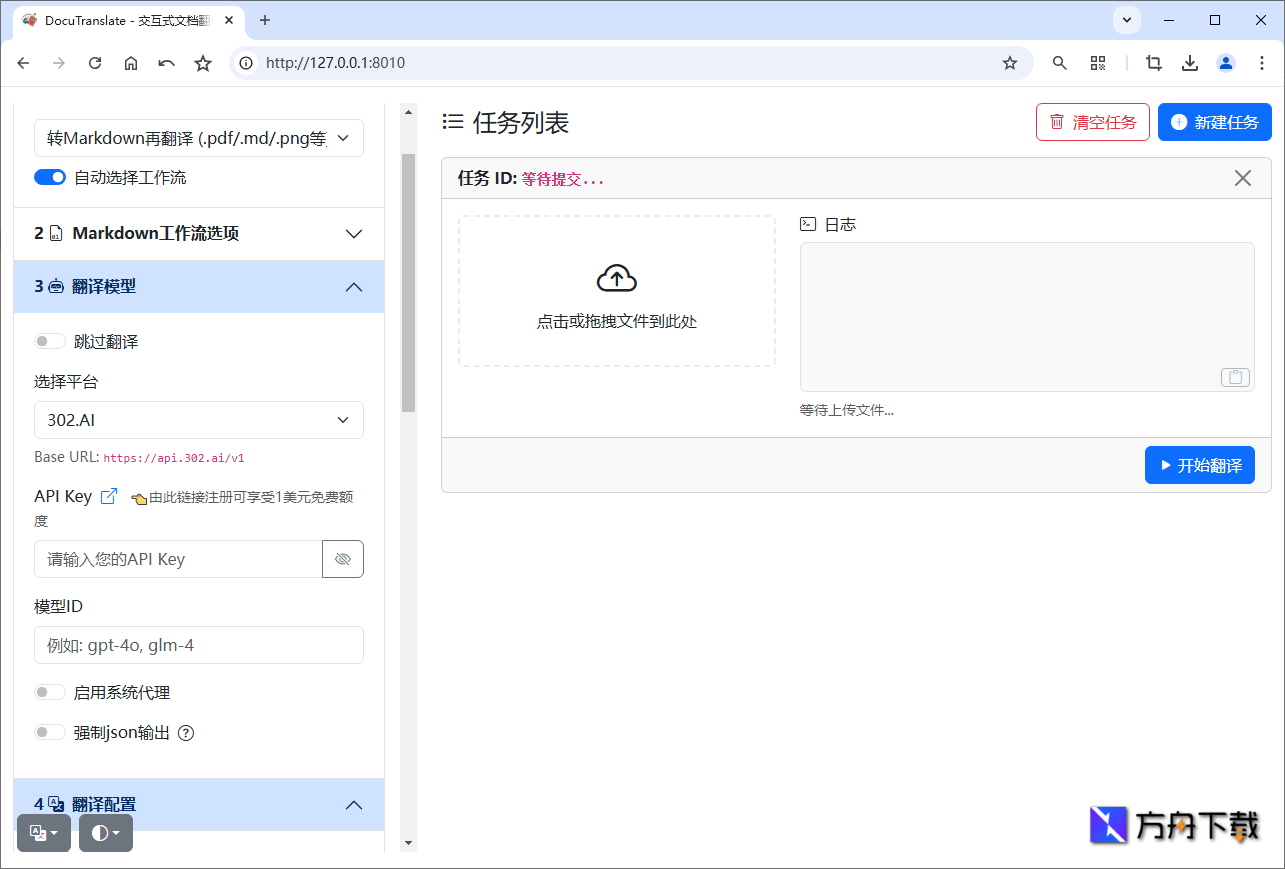Click the terminal icon next to 日志
Viewport: 1285px width, 869px height.
tap(808, 224)
